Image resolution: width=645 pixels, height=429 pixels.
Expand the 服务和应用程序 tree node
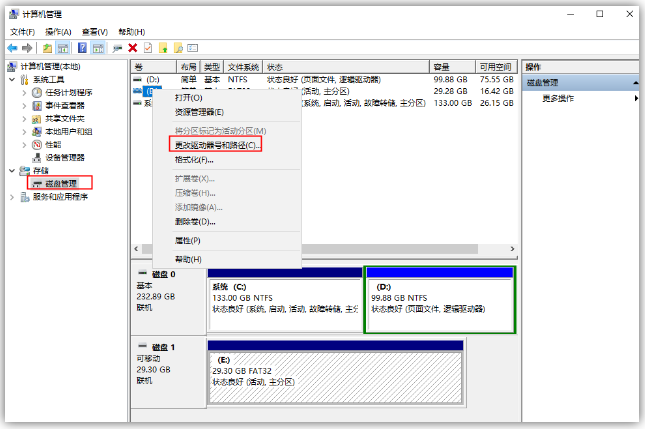coord(12,197)
